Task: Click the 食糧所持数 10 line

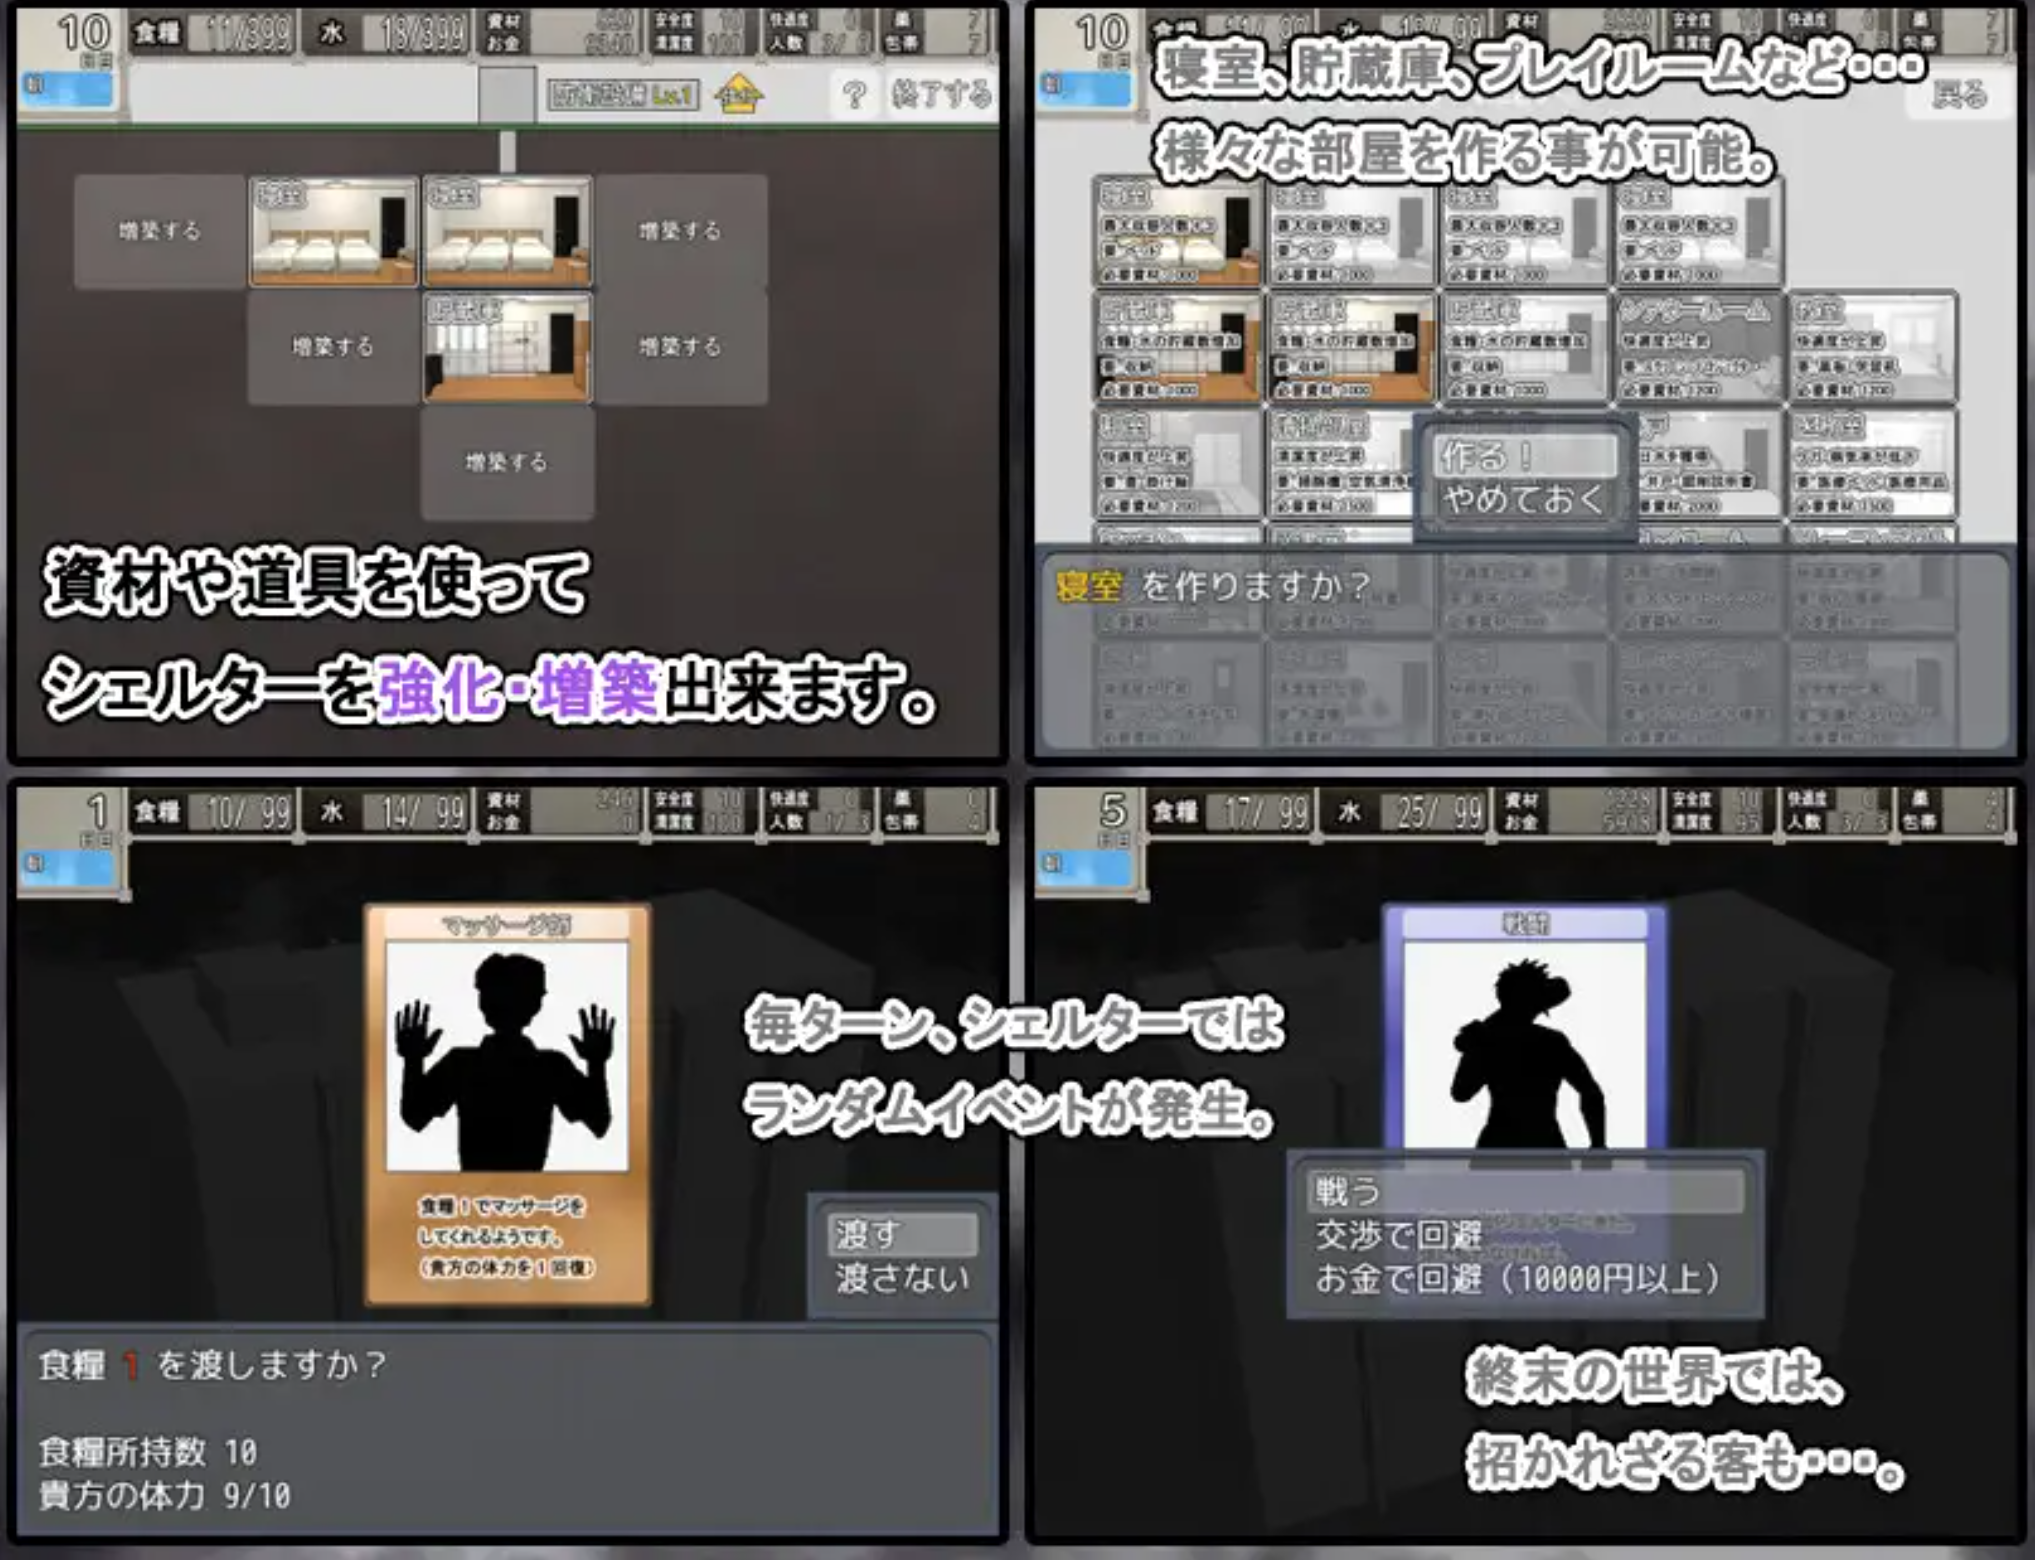Action: (x=148, y=1451)
